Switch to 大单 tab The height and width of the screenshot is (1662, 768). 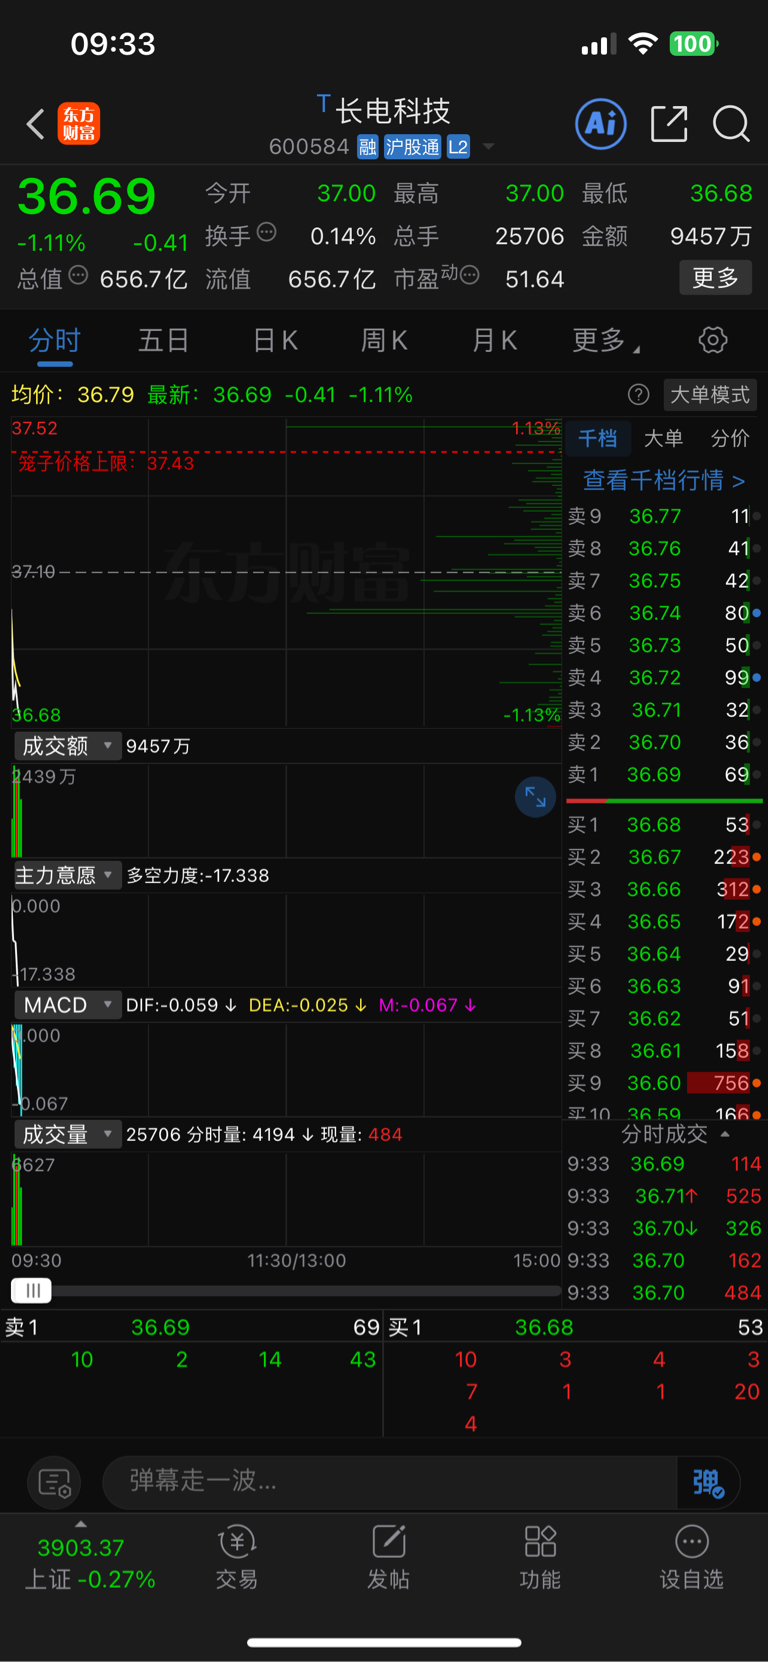tap(663, 438)
